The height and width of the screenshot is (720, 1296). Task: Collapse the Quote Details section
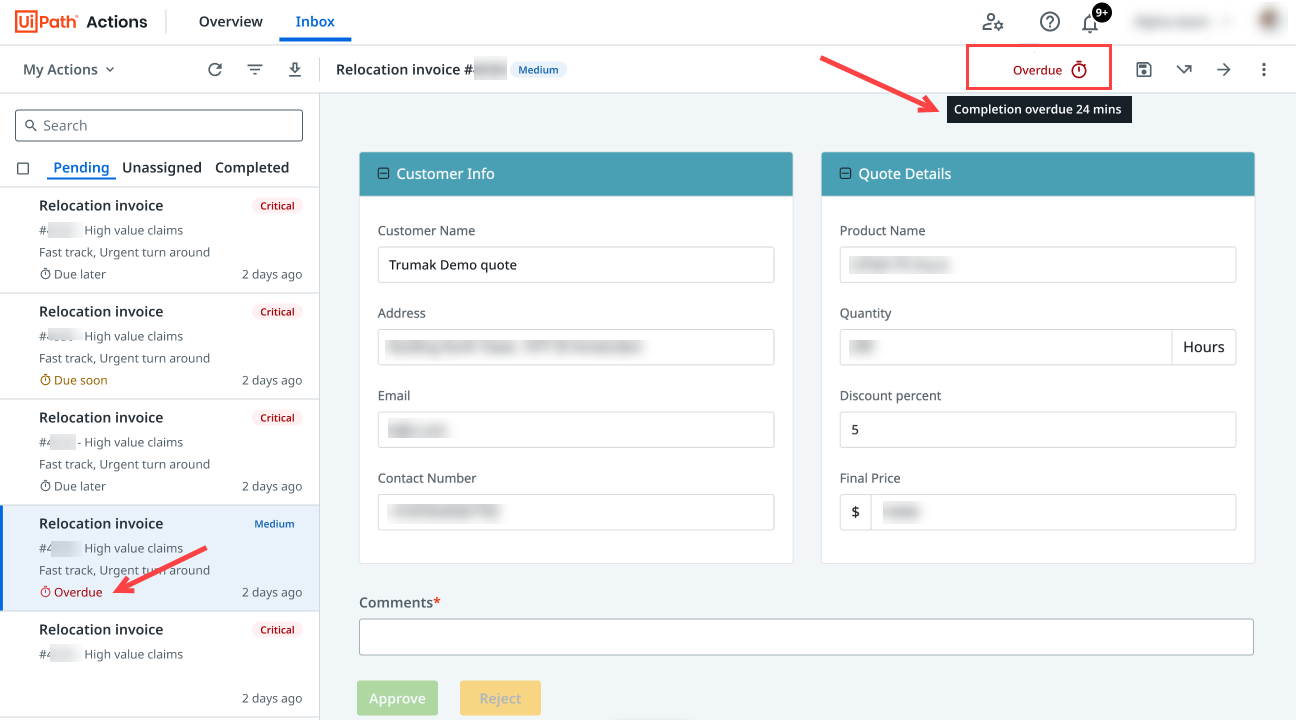click(x=845, y=174)
